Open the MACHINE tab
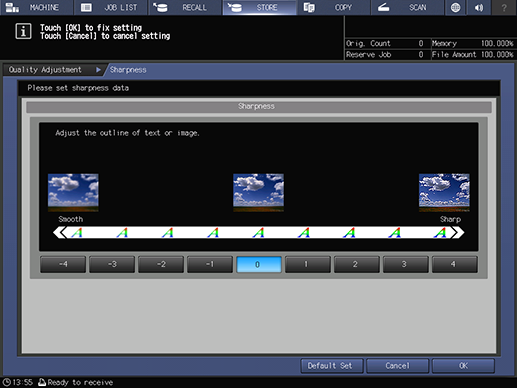Image resolution: width=517 pixels, height=388 pixels. coord(37,7)
